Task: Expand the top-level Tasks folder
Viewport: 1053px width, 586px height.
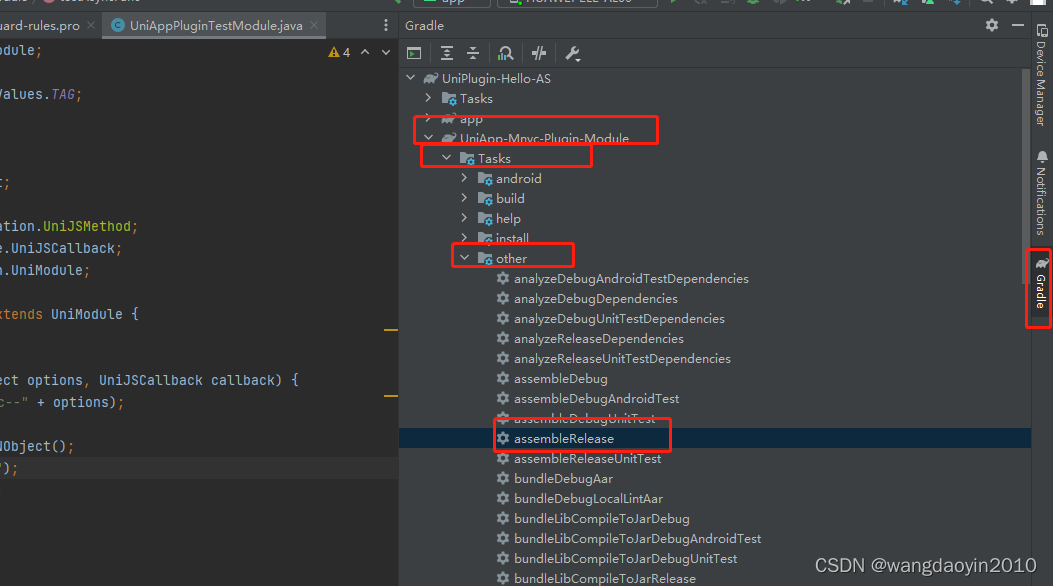Action: tap(428, 98)
